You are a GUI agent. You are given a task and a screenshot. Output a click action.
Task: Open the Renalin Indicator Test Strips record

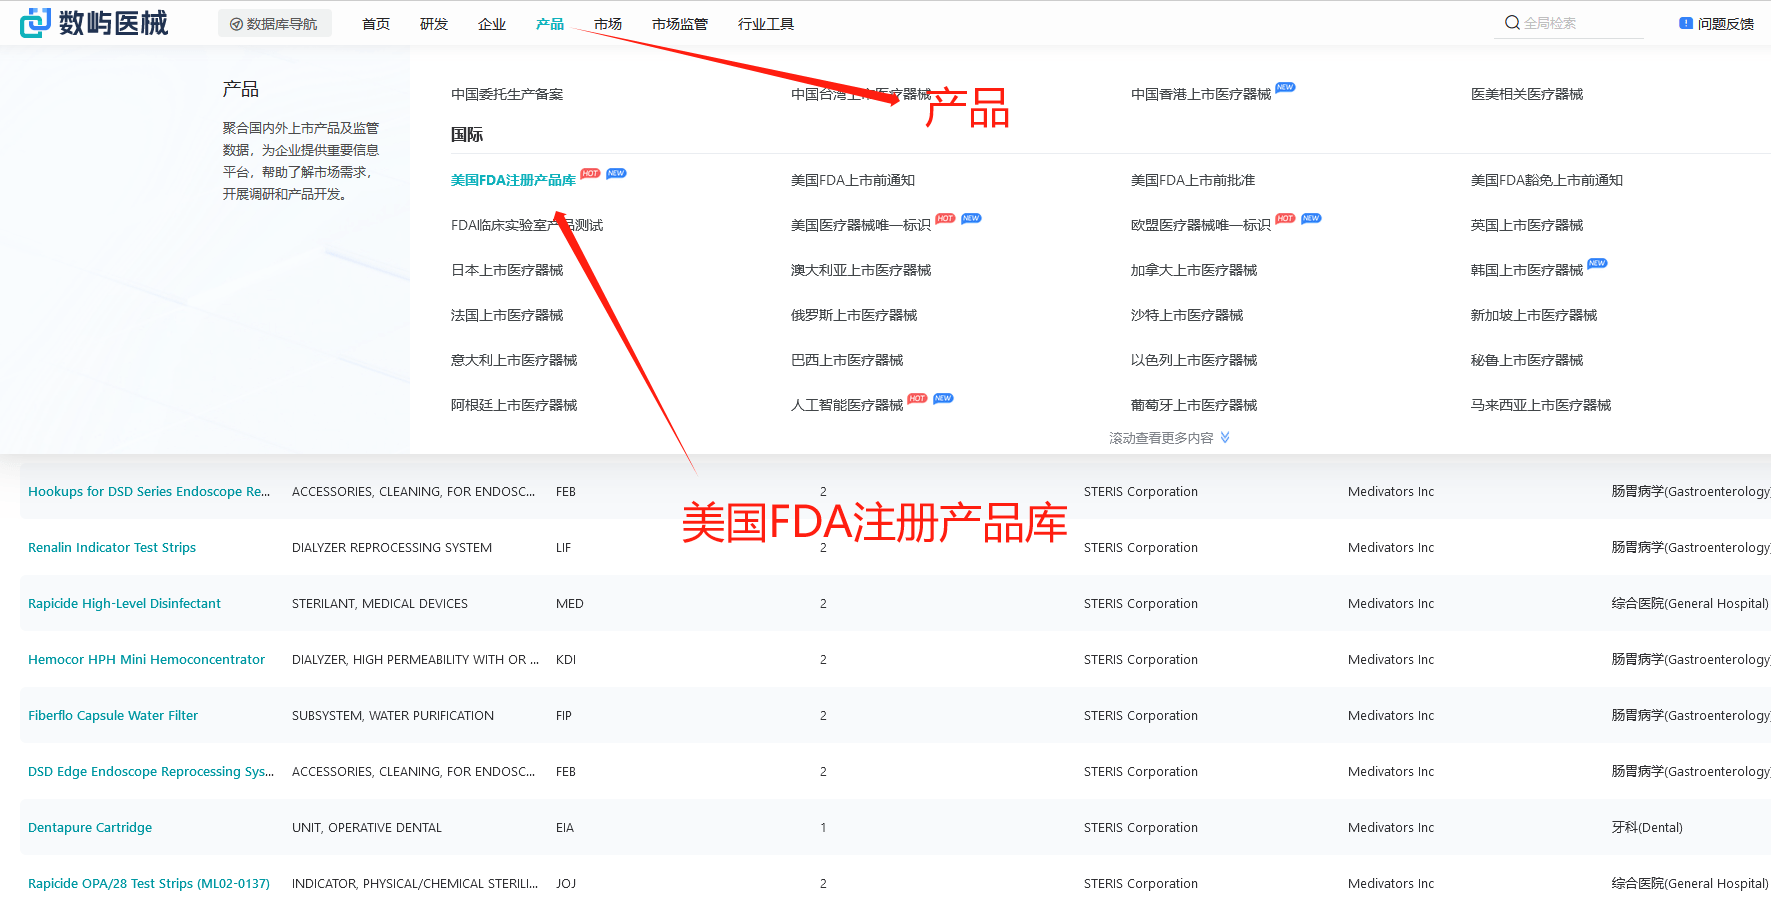tap(111, 547)
